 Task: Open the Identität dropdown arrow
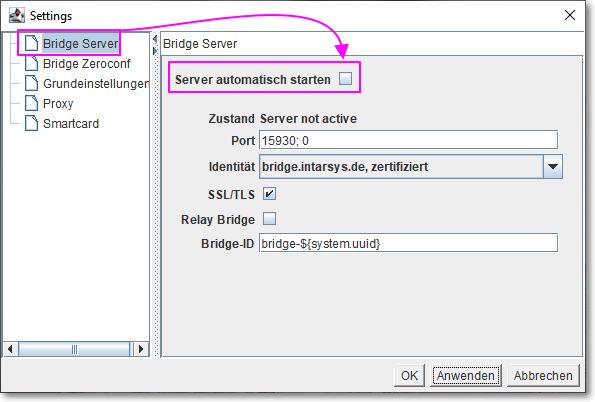point(552,167)
